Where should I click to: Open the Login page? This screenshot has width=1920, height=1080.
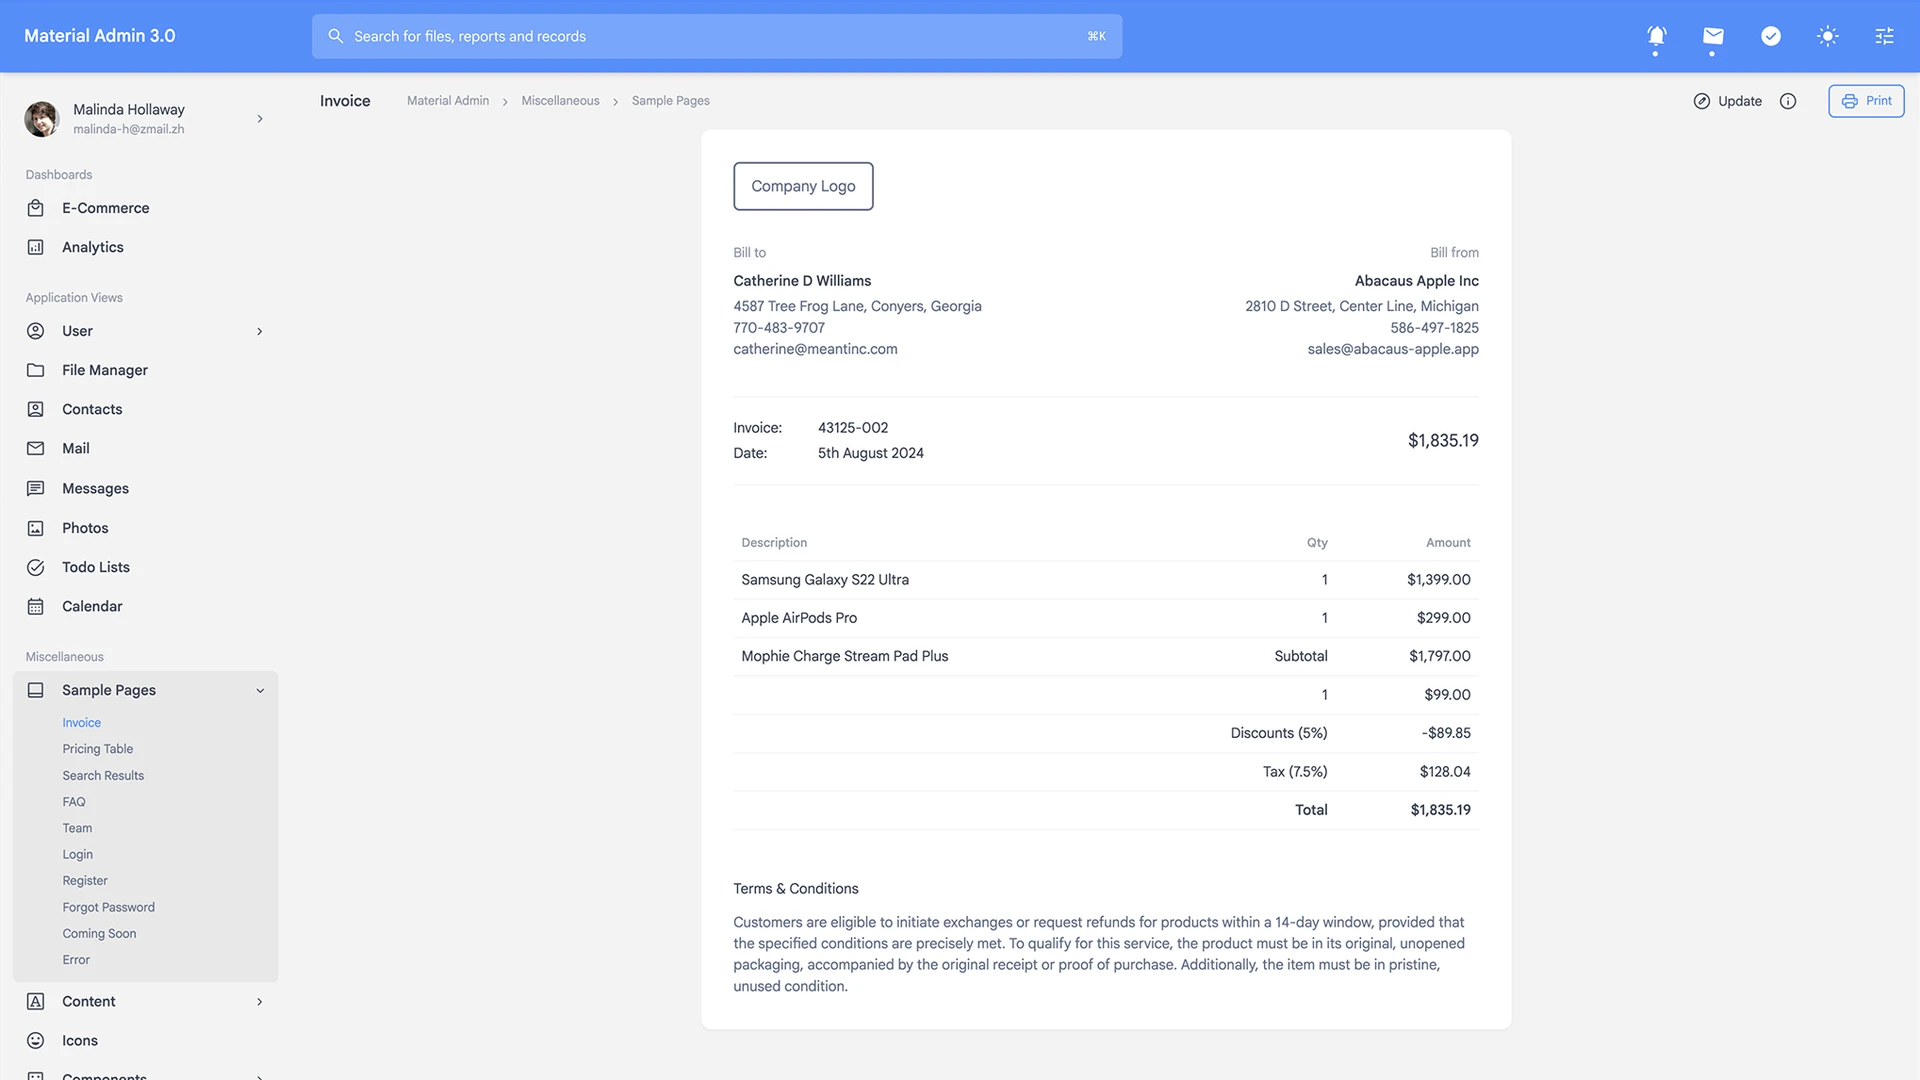pos(77,854)
